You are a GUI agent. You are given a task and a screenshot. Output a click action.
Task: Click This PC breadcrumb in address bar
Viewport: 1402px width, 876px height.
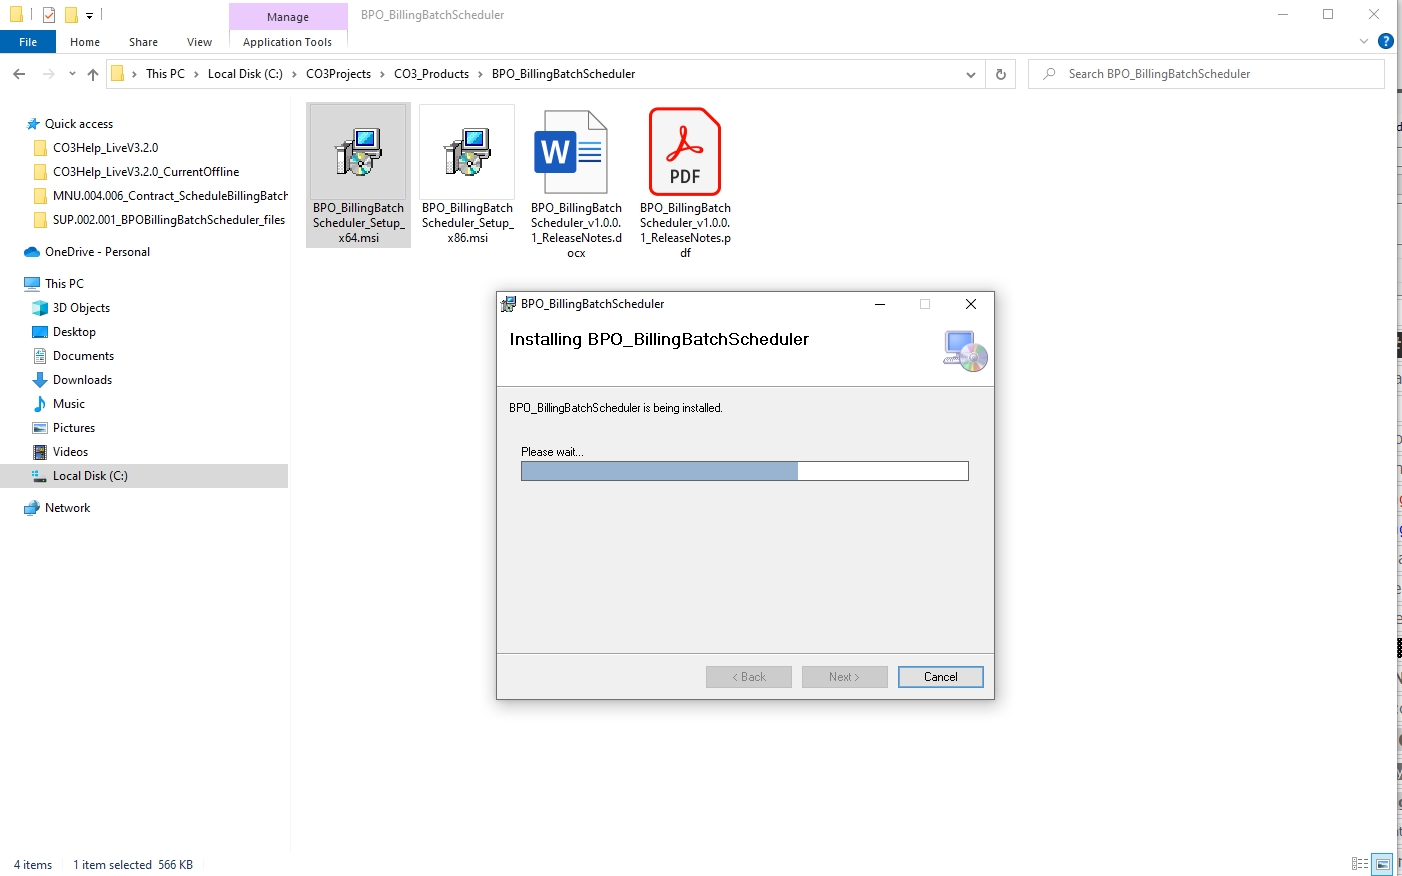165,74
